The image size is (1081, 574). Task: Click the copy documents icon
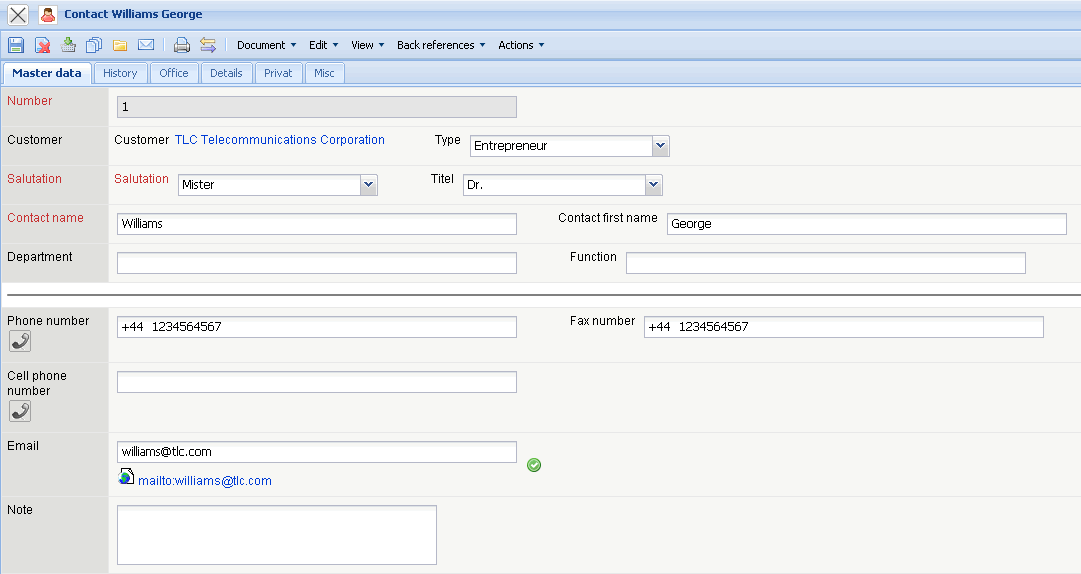tap(94, 45)
